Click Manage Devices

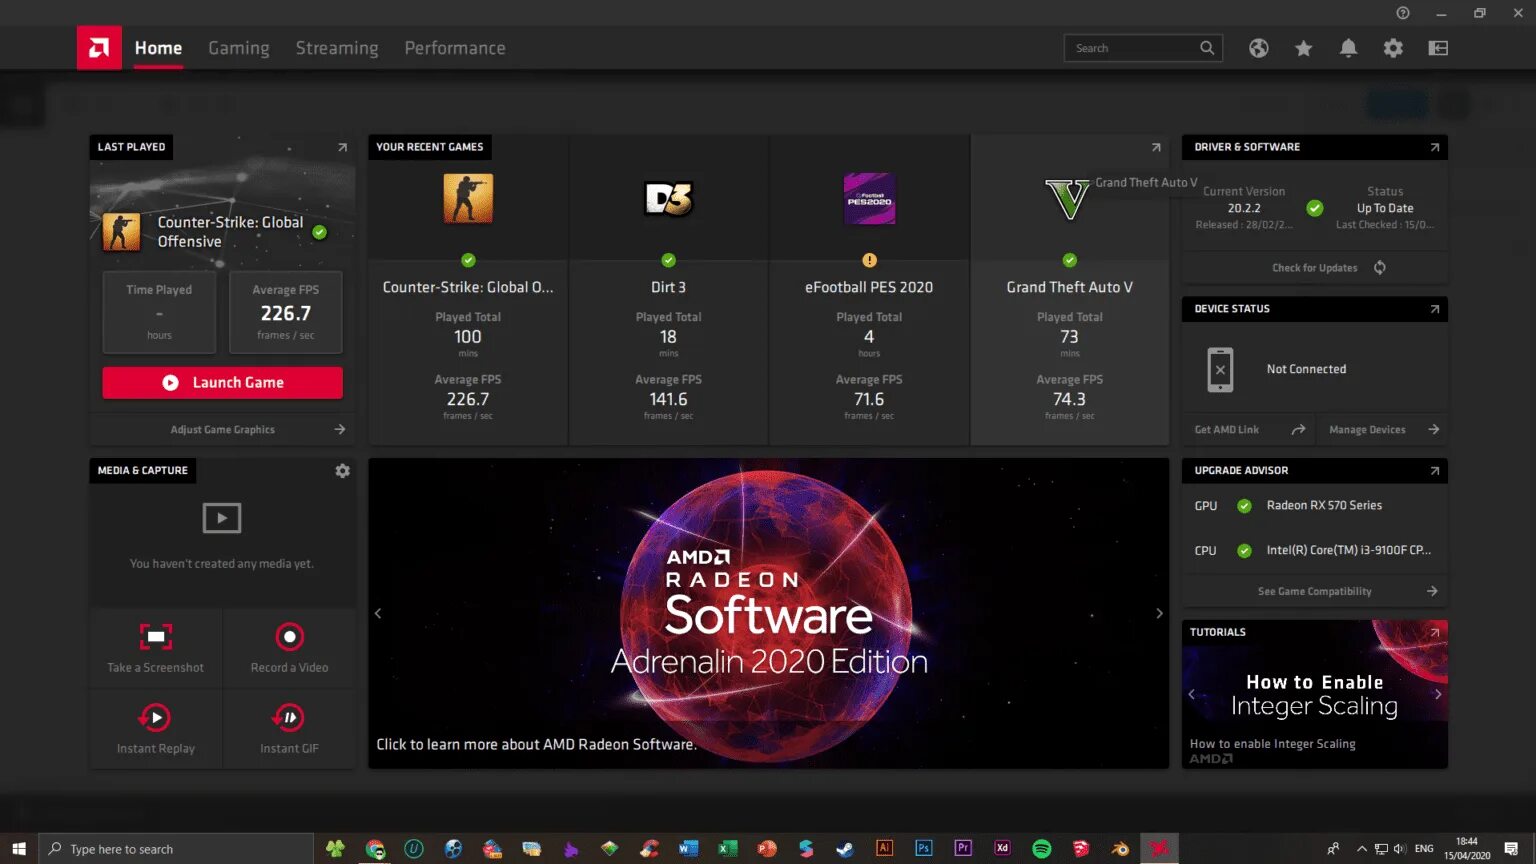[1367, 430]
